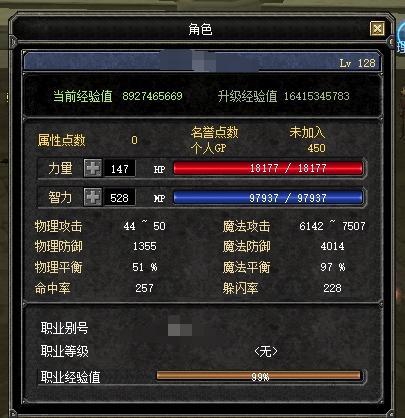
Task: Click the blue round icon at top-right edge
Action: (x=400, y=37)
